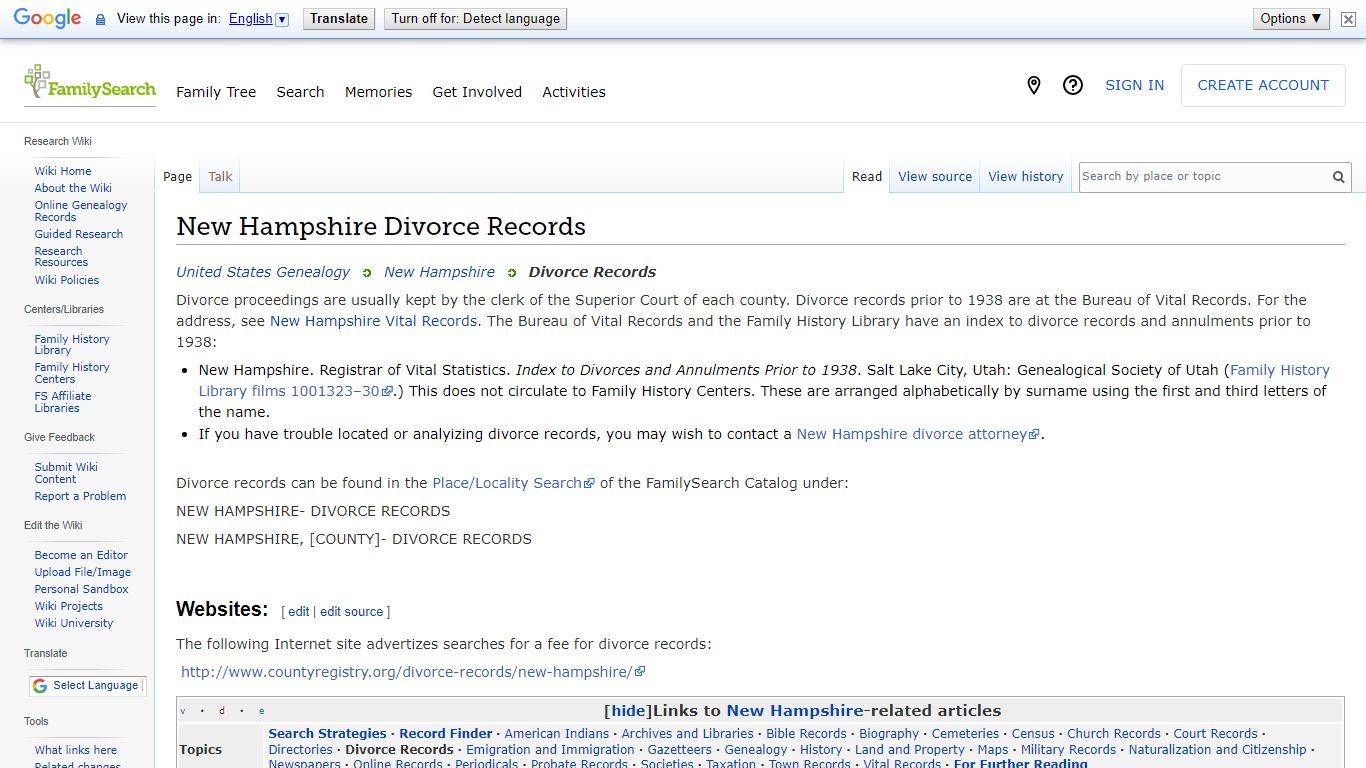Follow the New Hampshire breadcrumb

[x=439, y=272]
